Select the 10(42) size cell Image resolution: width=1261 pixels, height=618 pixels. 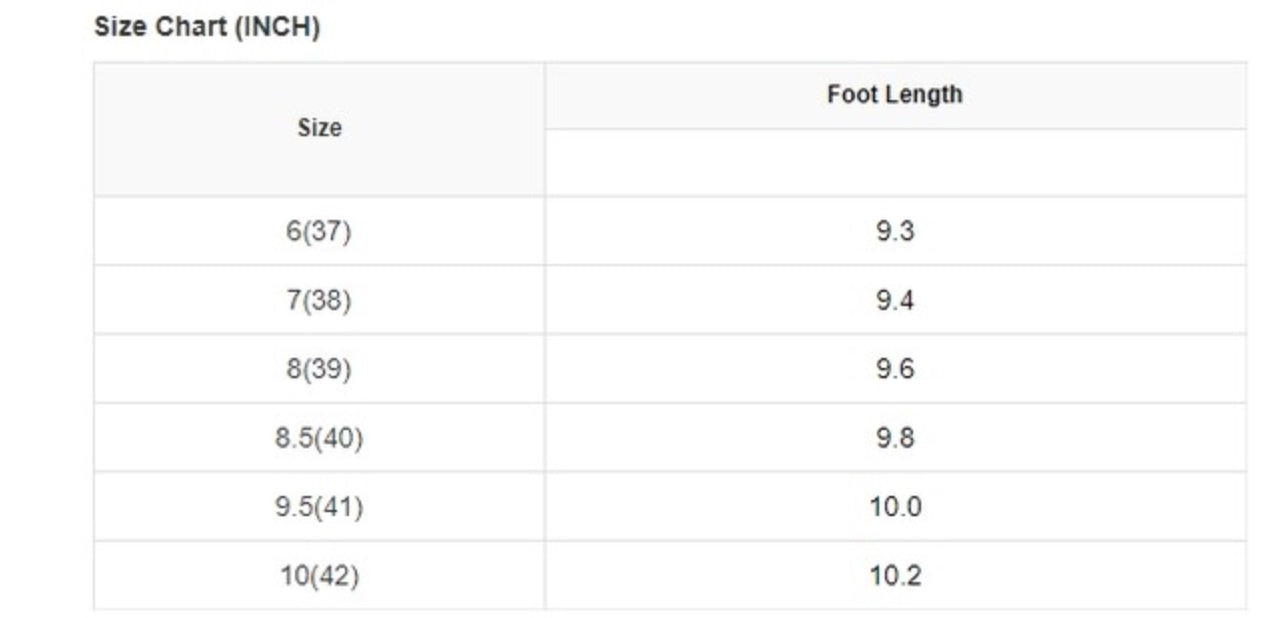[319, 576]
